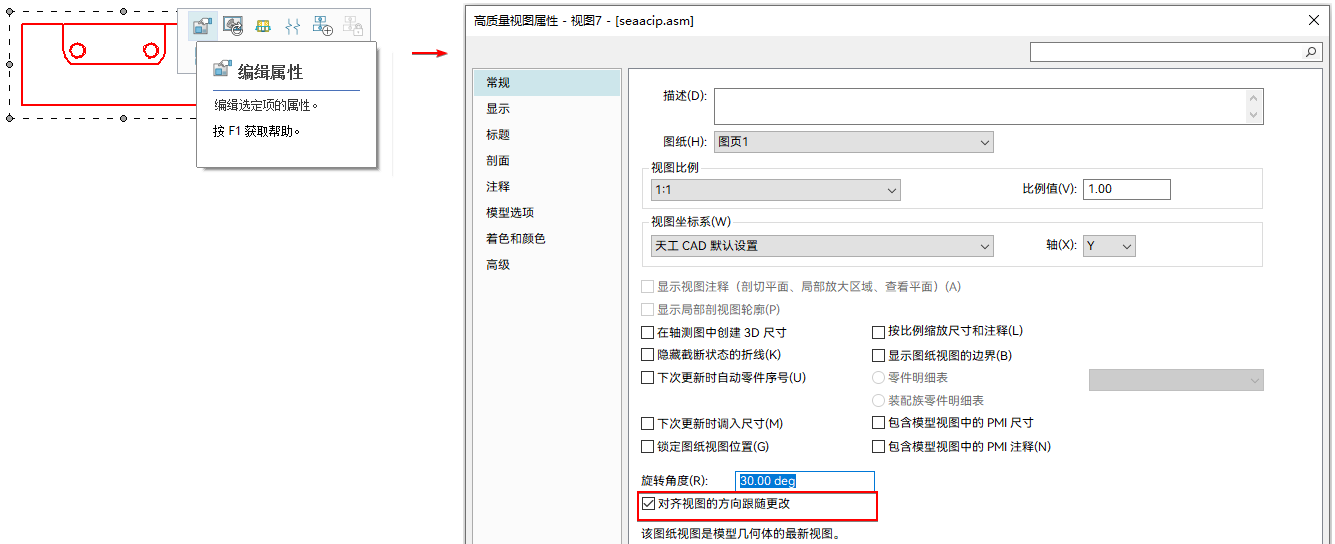Image resolution: width=1335 pixels, height=544 pixels.
Task: Open the 剖面 section page
Action: click(x=498, y=161)
